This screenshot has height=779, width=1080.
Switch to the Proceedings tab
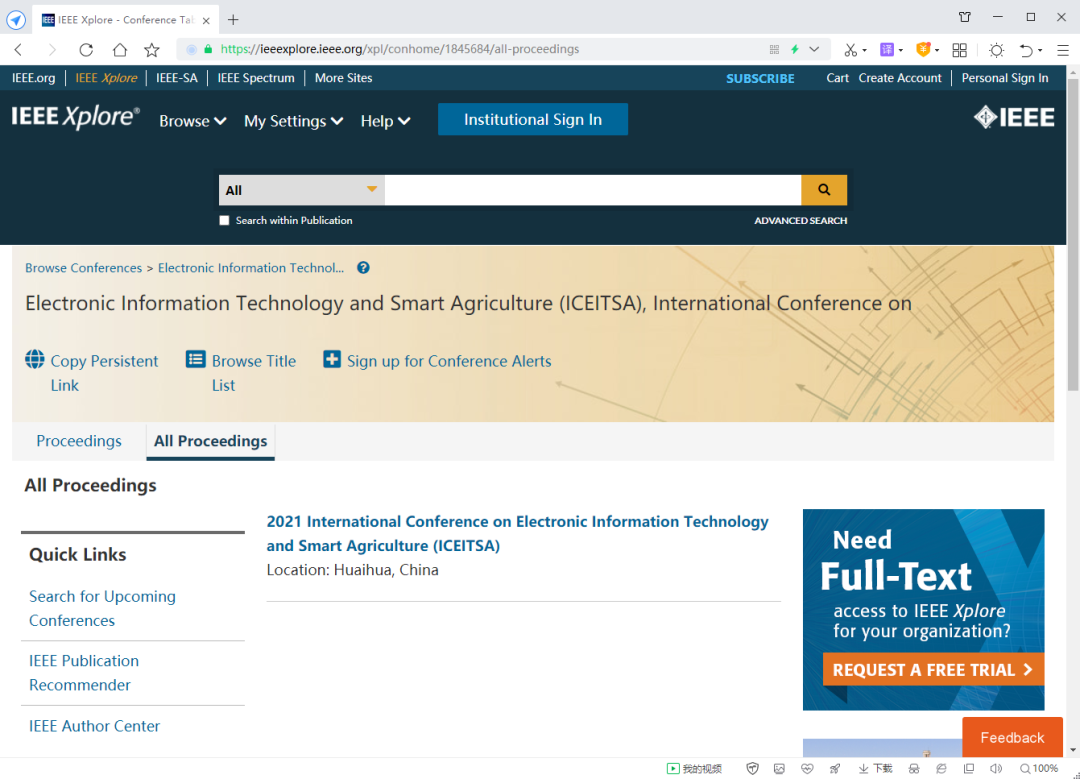79,441
